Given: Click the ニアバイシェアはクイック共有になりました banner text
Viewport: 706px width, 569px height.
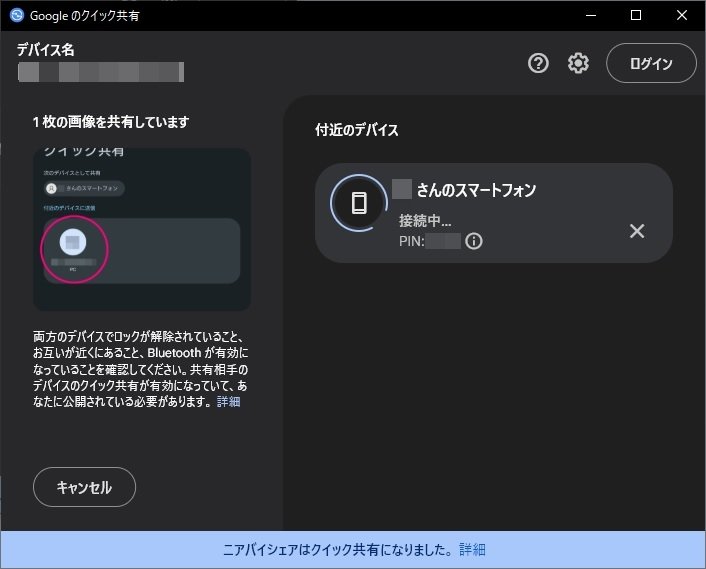Looking at the screenshot, I should (x=338, y=550).
